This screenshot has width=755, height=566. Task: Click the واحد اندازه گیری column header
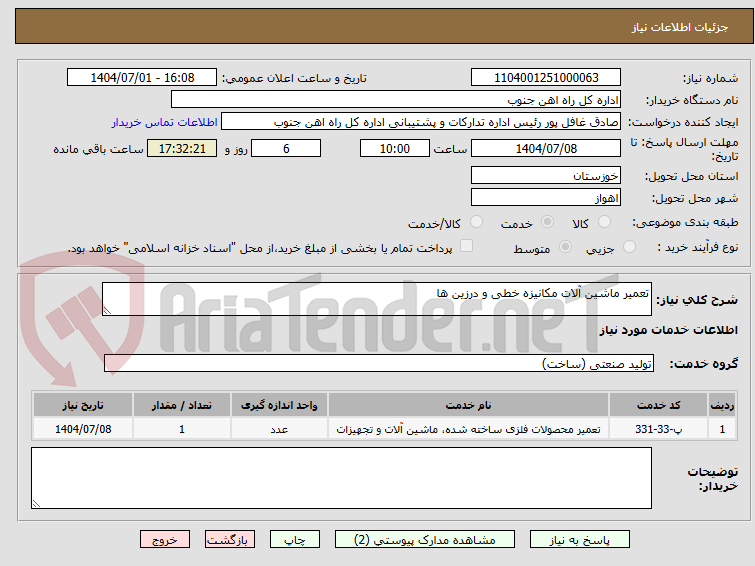pos(279,405)
